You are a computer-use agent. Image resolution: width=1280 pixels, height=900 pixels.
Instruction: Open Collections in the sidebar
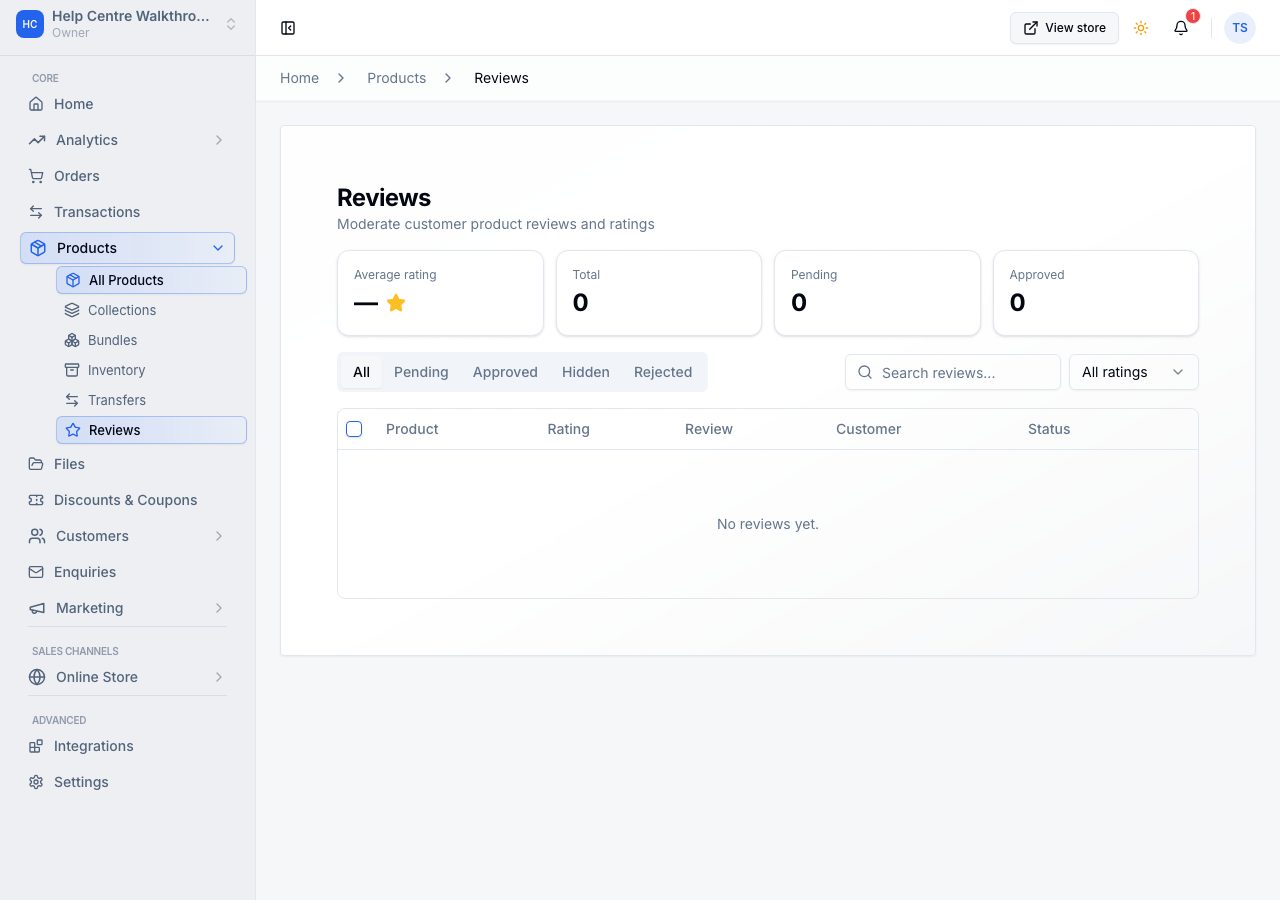coord(151,310)
